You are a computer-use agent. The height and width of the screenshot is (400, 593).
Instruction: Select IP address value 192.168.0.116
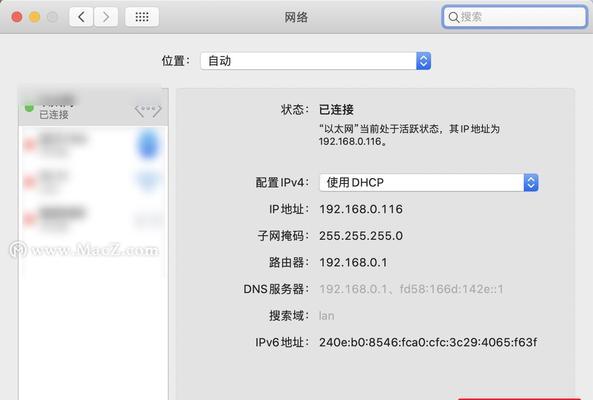[x=361, y=209]
